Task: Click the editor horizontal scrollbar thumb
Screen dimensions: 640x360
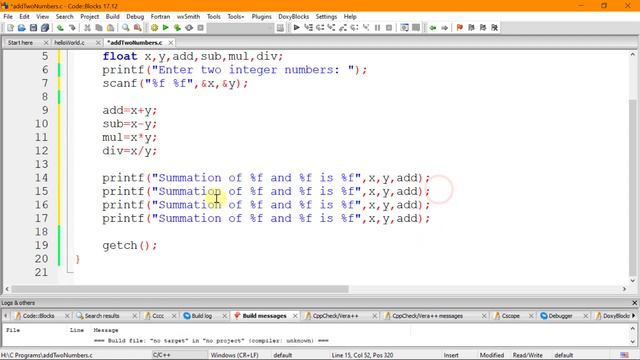Action: point(180,289)
